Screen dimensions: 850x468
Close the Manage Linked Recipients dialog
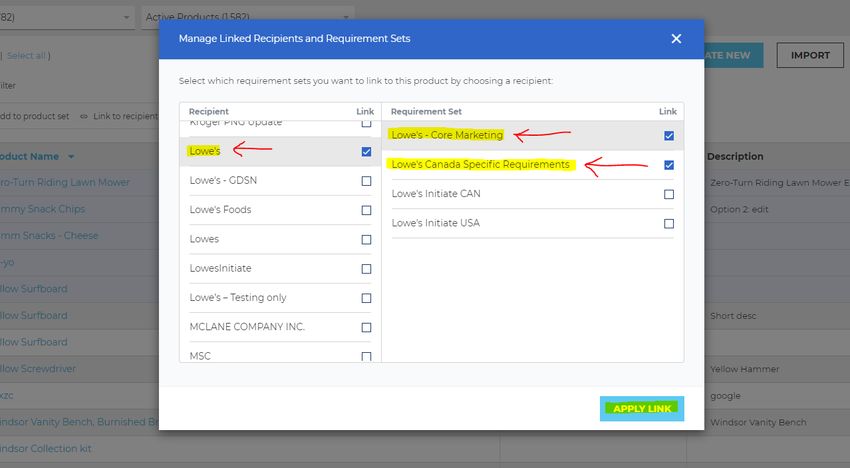pos(676,39)
